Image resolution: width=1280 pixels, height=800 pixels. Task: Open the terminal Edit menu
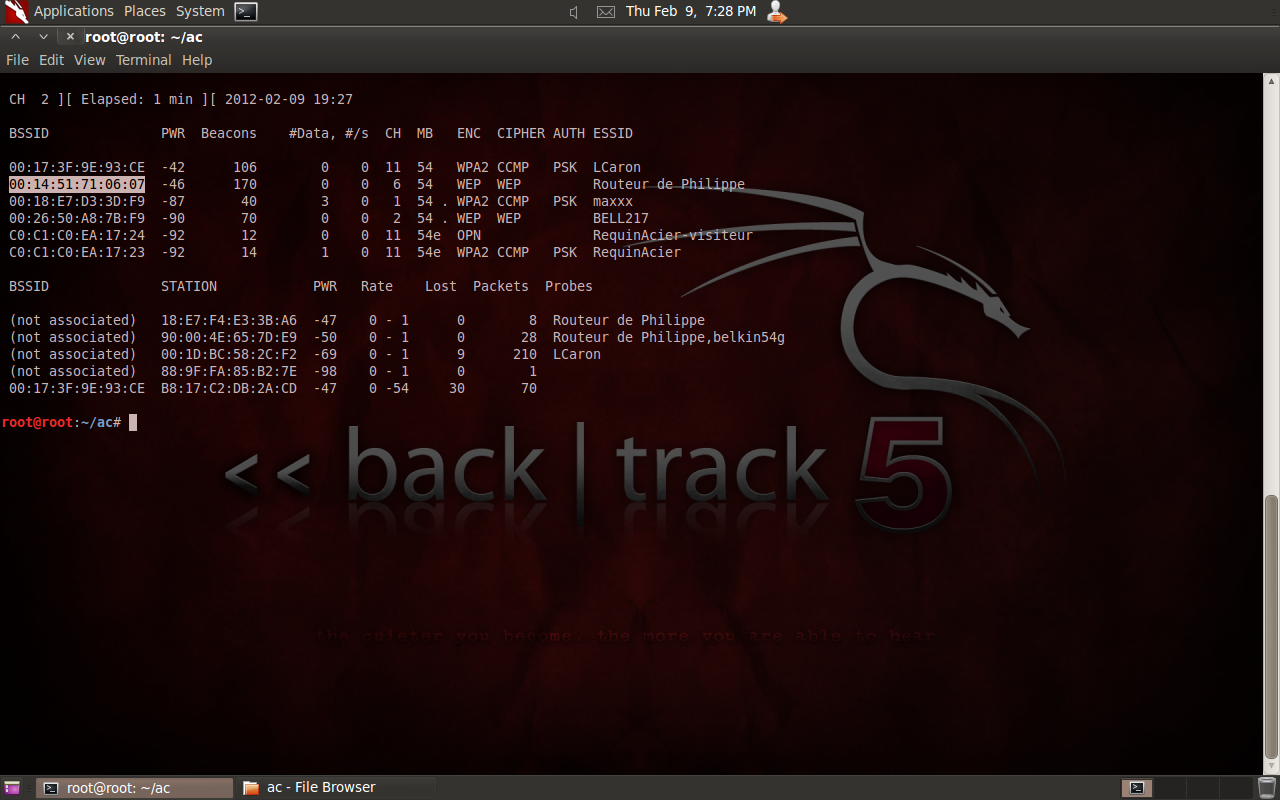click(51, 60)
